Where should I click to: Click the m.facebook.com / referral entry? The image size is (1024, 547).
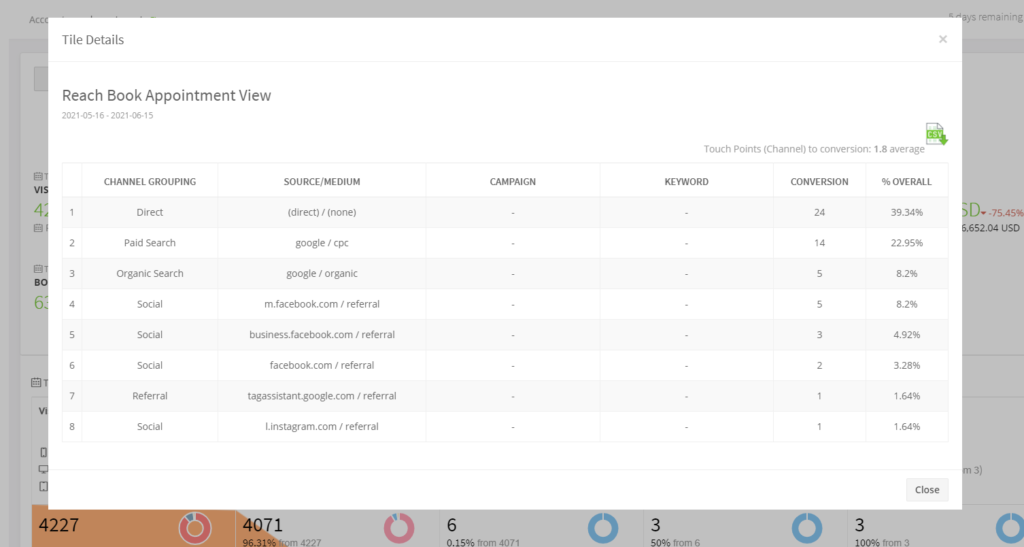pyautogui.click(x=322, y=304)
